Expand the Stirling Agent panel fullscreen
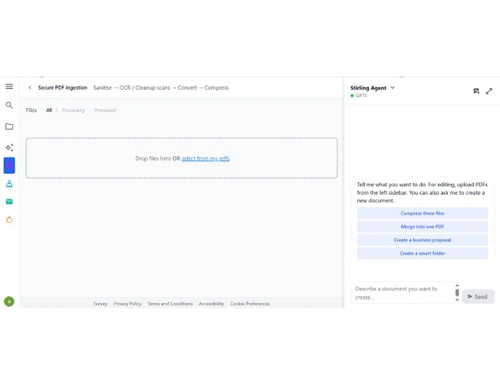Viewport: 500px width, 375px height. click(489, 91)
